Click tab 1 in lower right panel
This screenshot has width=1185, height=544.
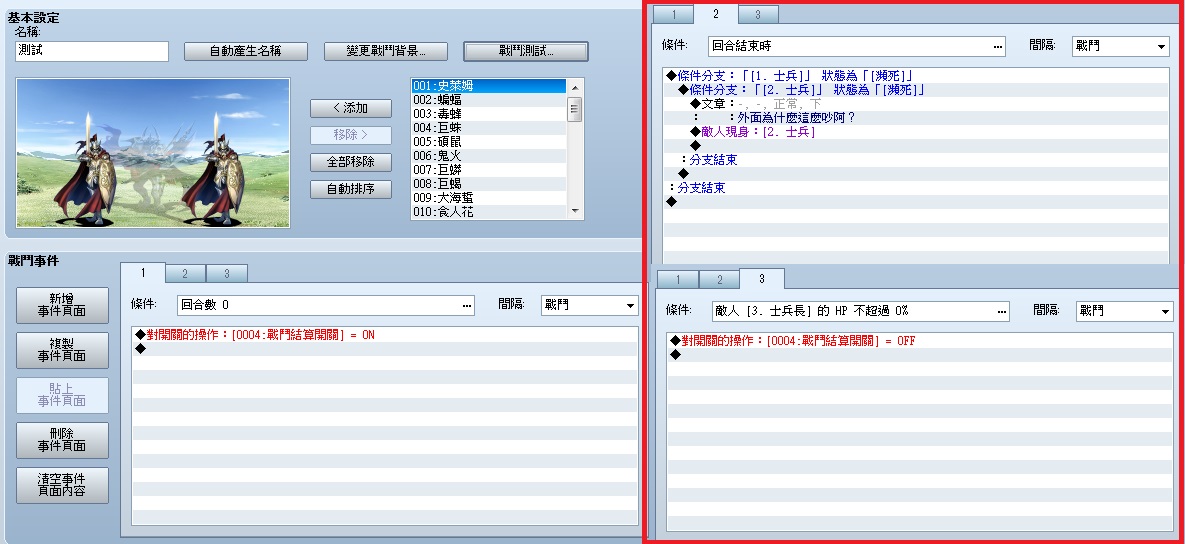pyautogui.click(x=677, y=280)
